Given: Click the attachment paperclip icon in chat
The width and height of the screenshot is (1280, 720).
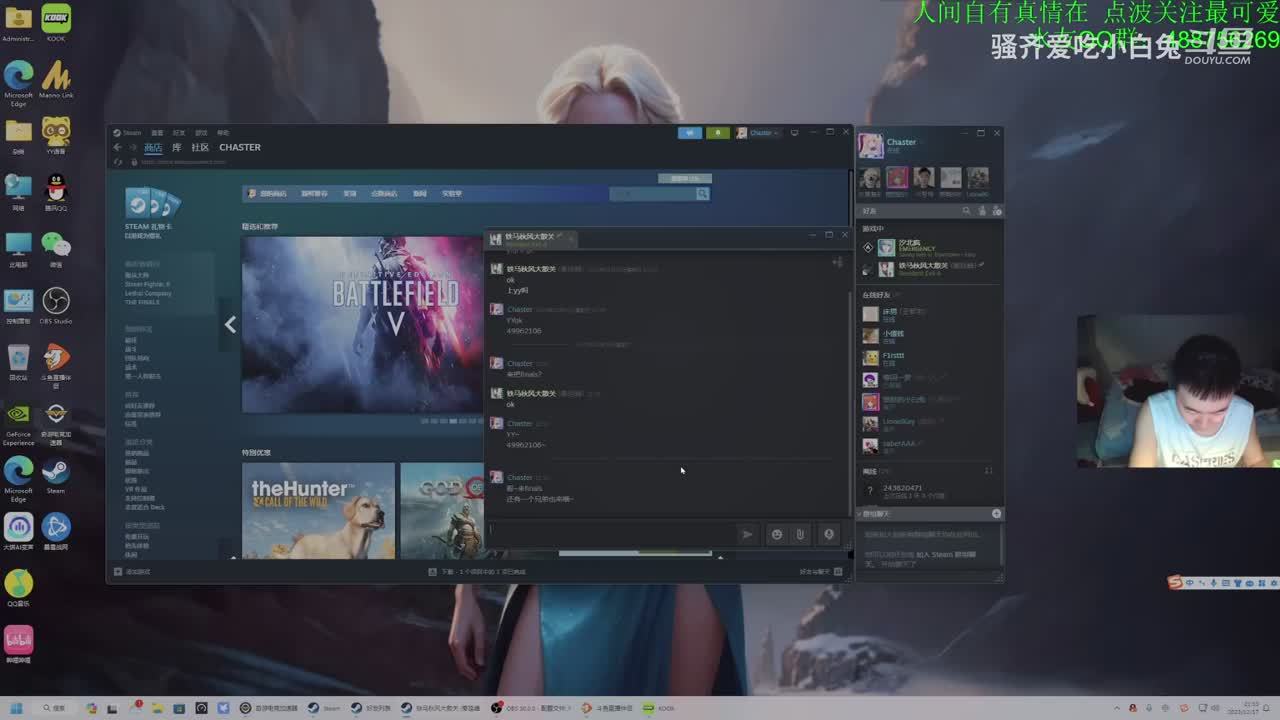Looking at the screenshot, I should coord(800,534).
